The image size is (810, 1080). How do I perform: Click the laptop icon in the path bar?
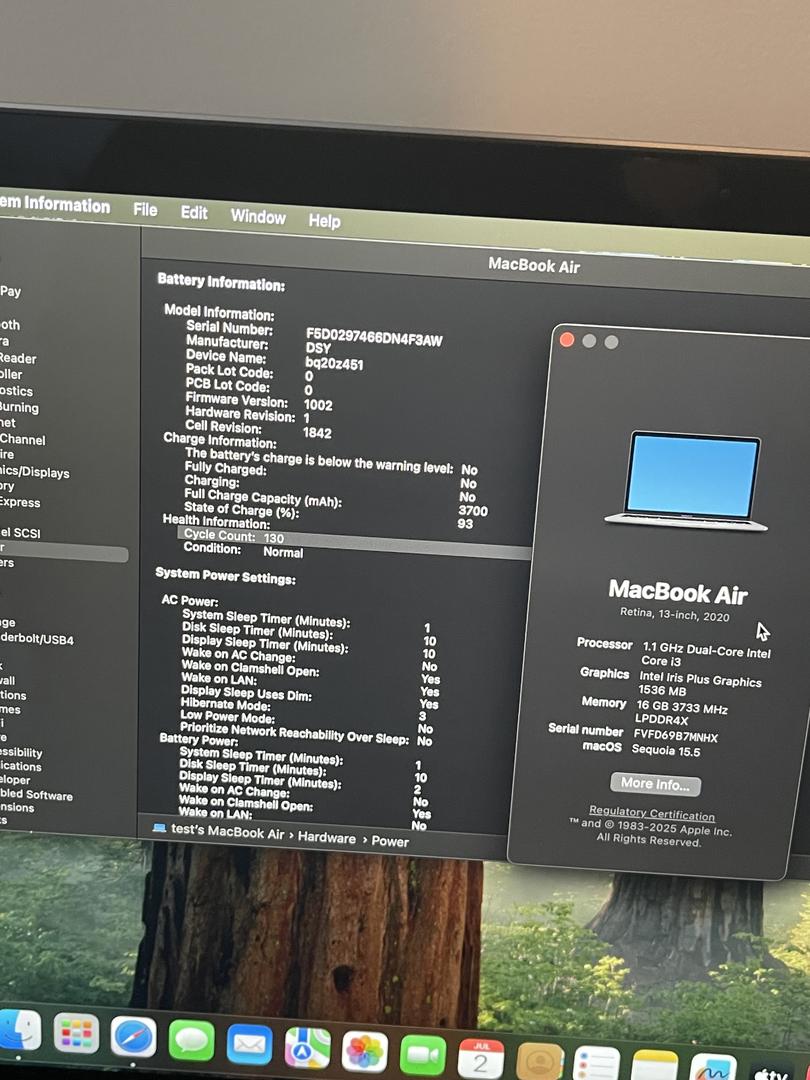coord(159,828)
